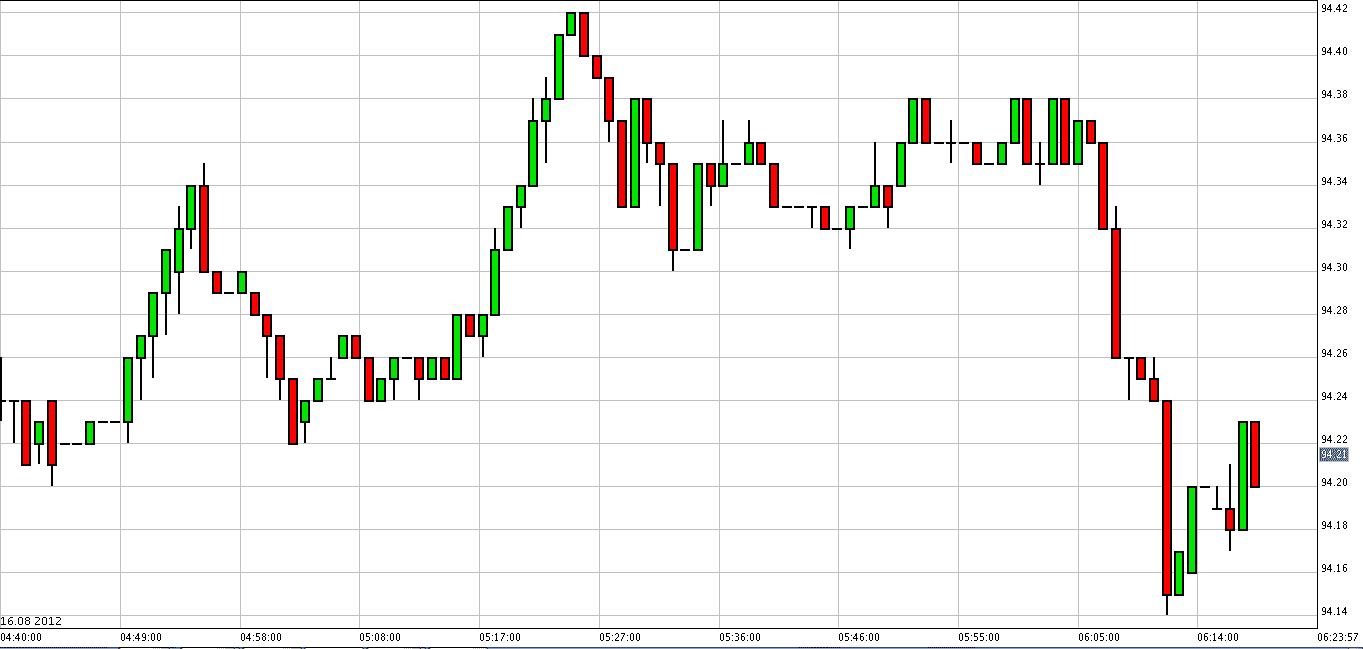Viewport: 1363px width, 649px height.
Task: Click the 94.20 price axis label
Action: coord(1334,482)
